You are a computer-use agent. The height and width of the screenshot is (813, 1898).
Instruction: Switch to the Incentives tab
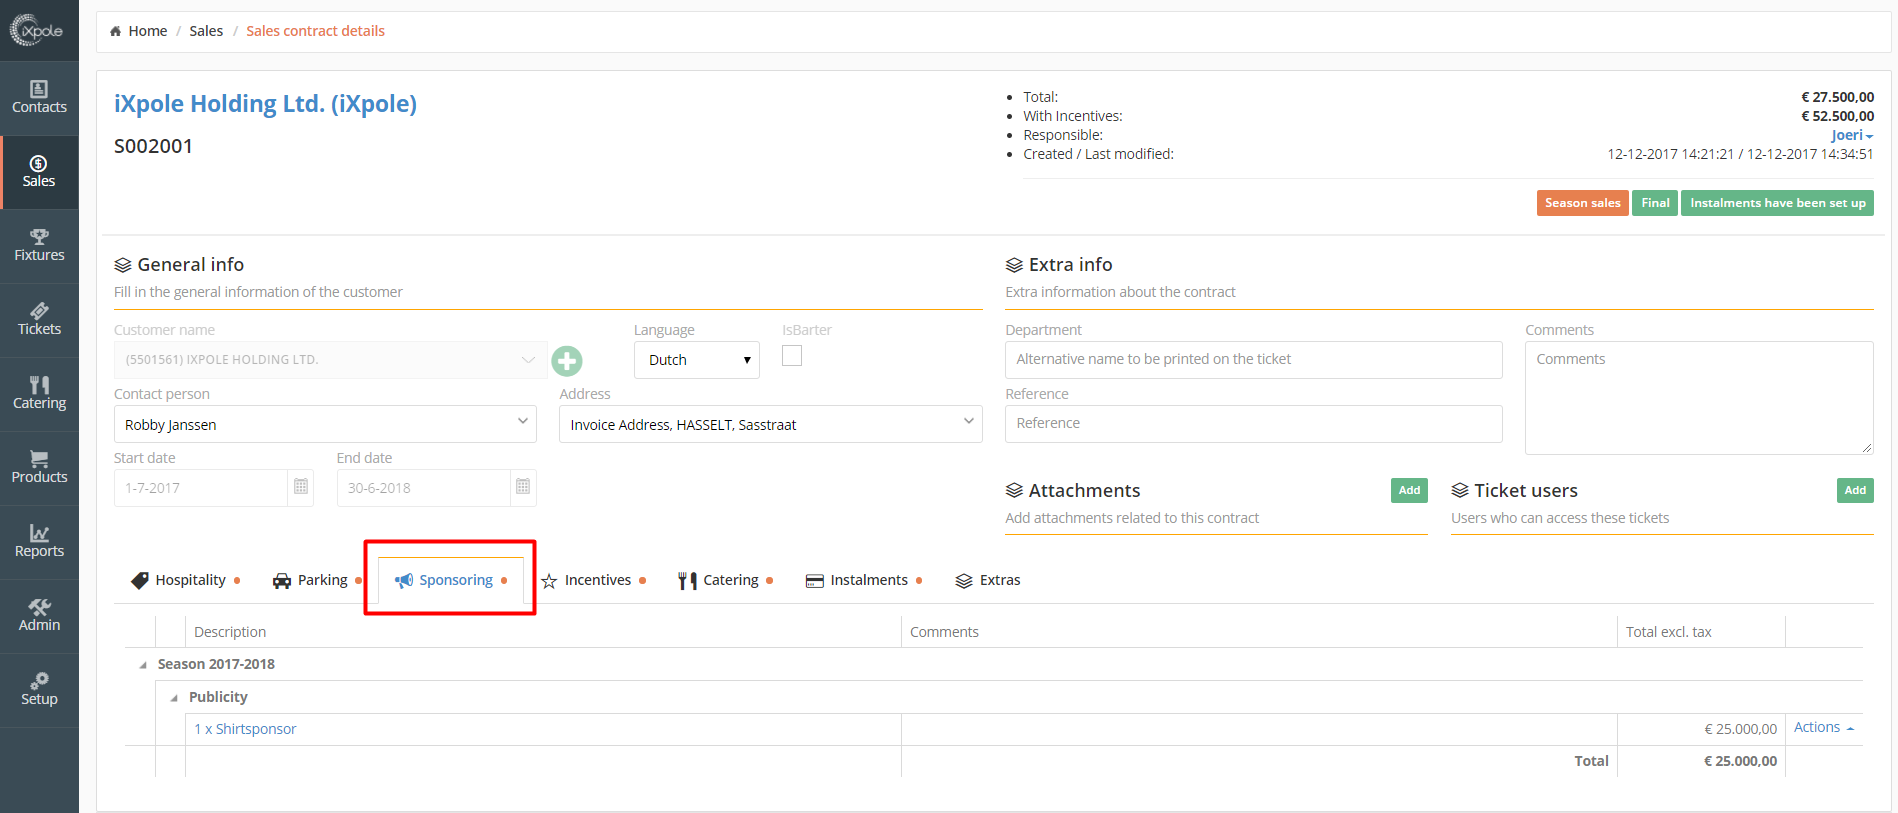593,580
